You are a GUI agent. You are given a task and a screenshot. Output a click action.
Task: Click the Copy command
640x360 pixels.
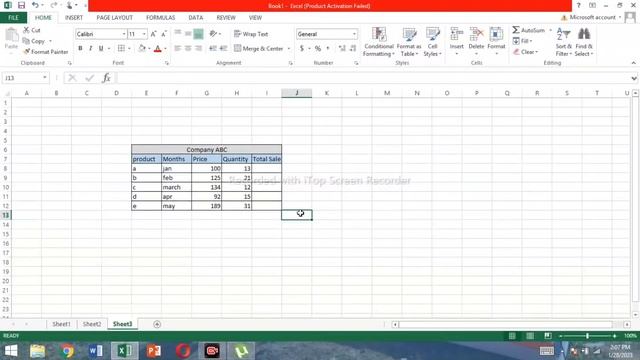coord(35,41)
